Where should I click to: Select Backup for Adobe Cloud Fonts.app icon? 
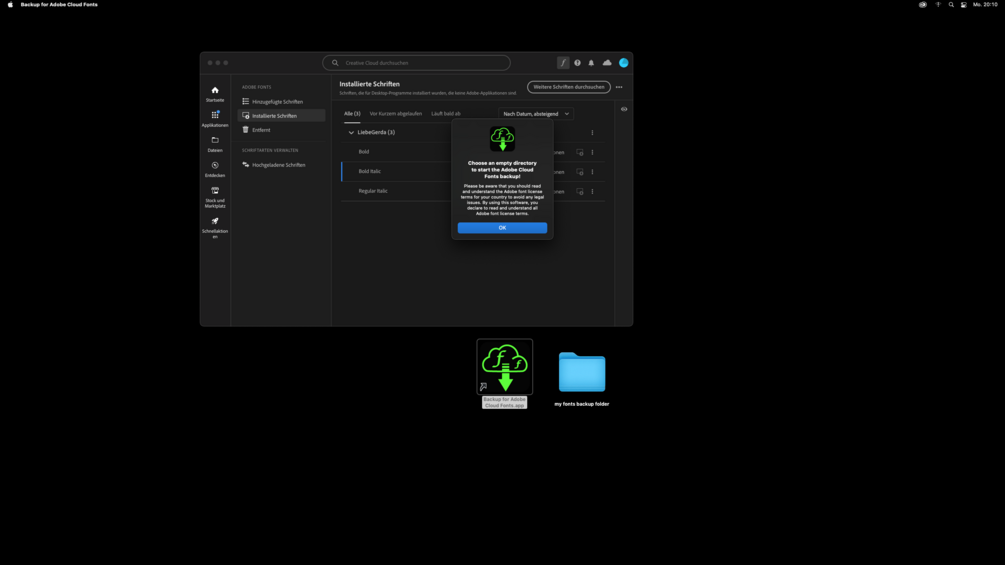(504, 366)
